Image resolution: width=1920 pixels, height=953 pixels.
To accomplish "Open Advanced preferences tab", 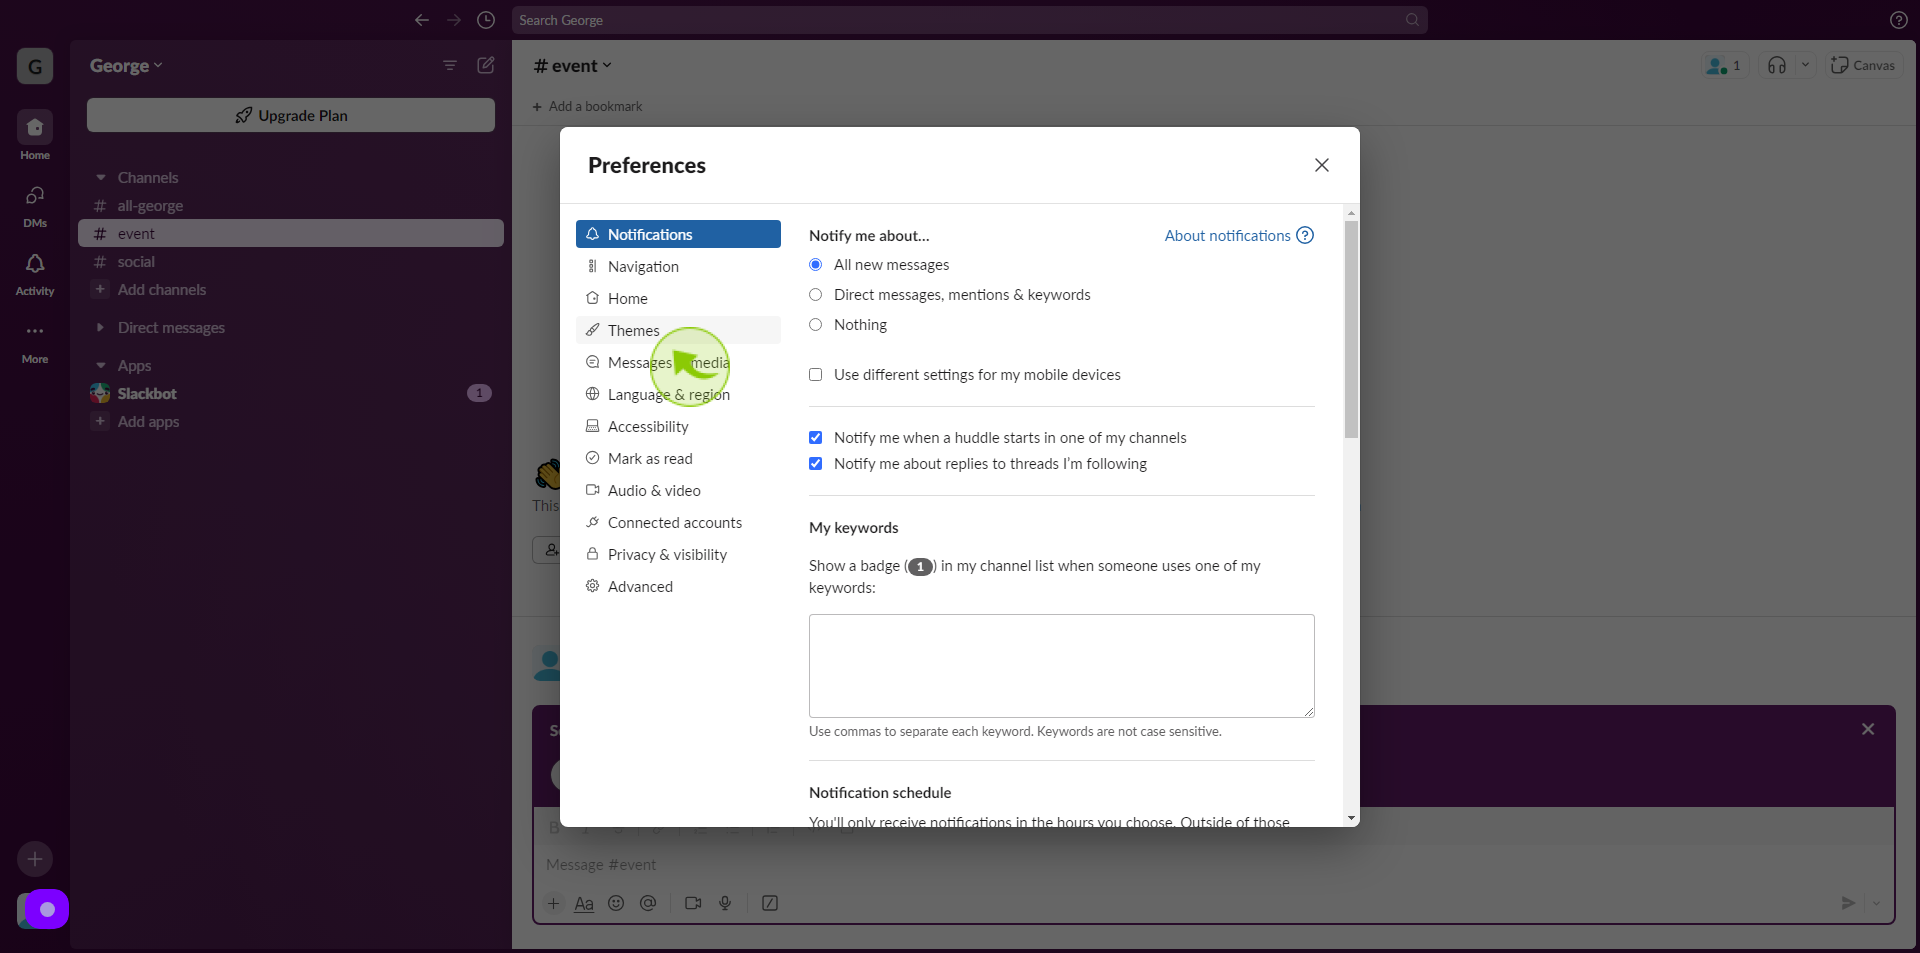I will (678, 586).
